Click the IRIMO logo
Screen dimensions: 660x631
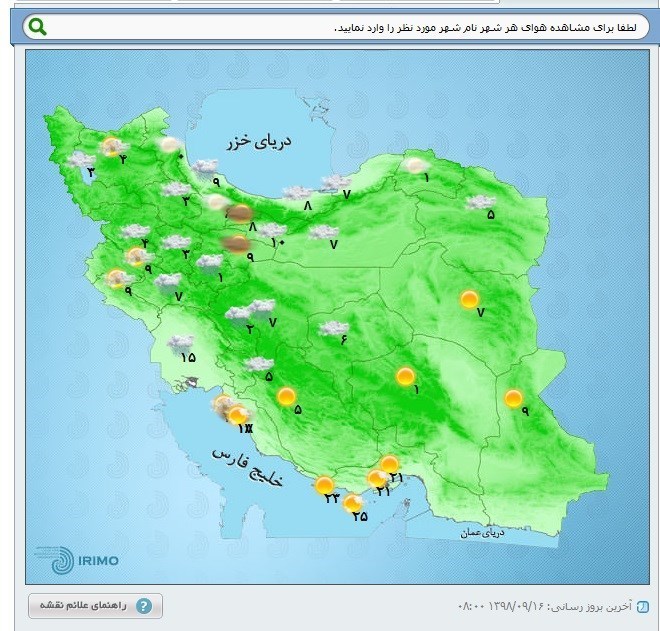pyautogui.click(x=70, y=559)
